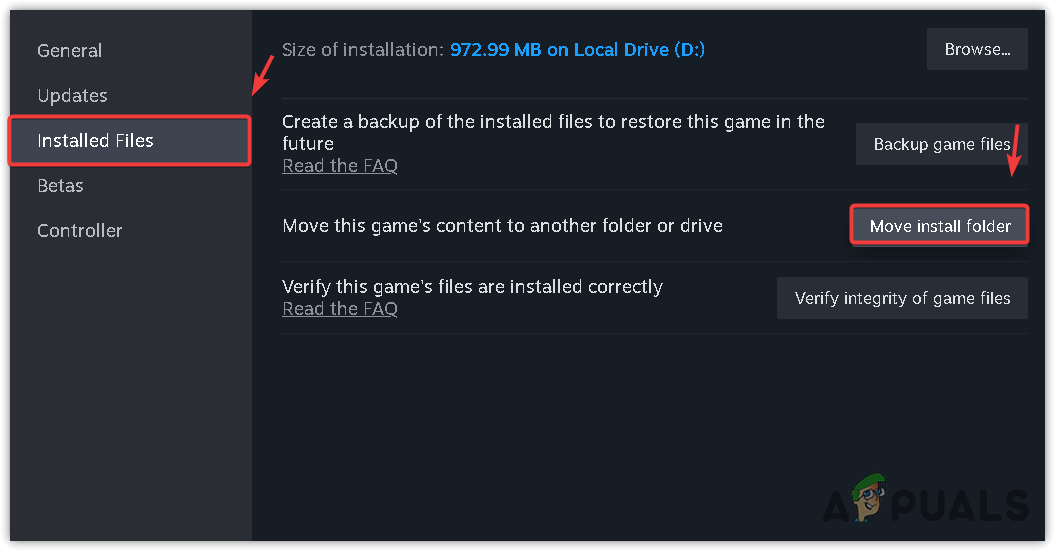Viewport: 1055px width, 551px height.
Task: Open Read the FAQ under verify description
Action: 340,309
